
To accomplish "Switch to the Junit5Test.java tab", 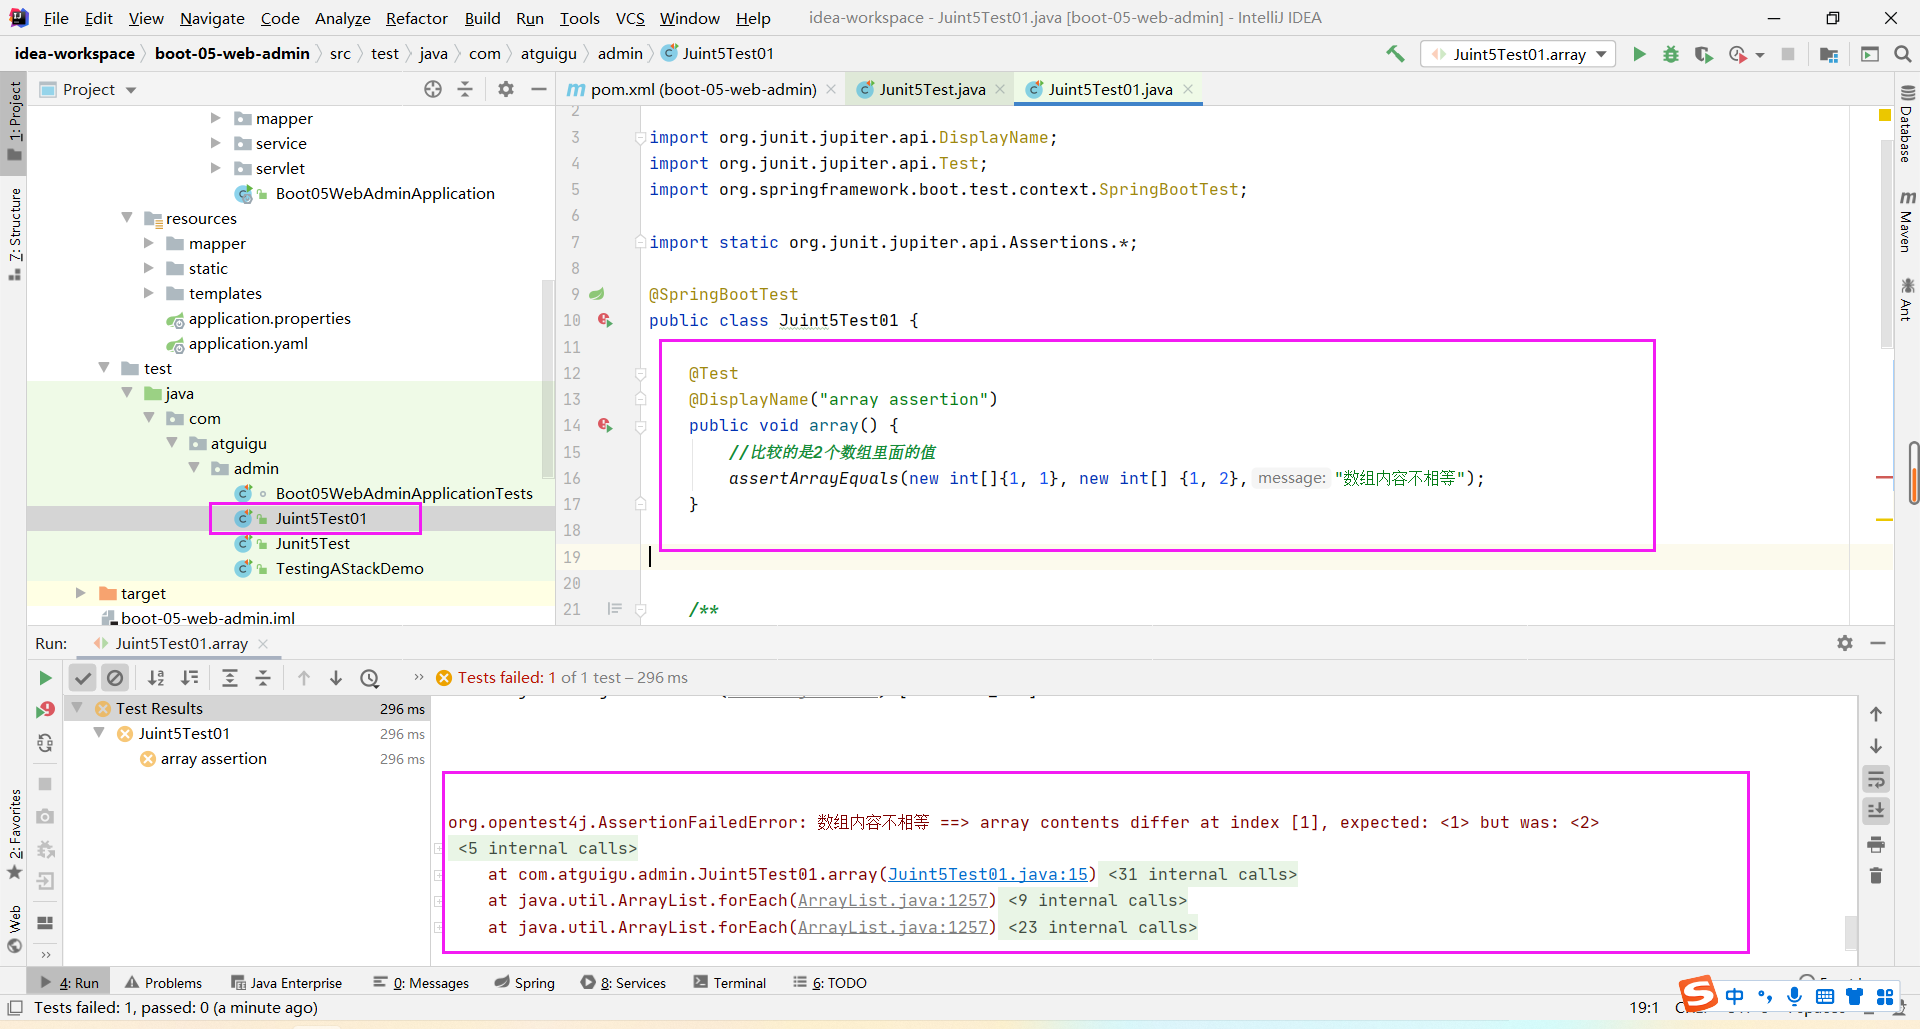I will [931, 89].
